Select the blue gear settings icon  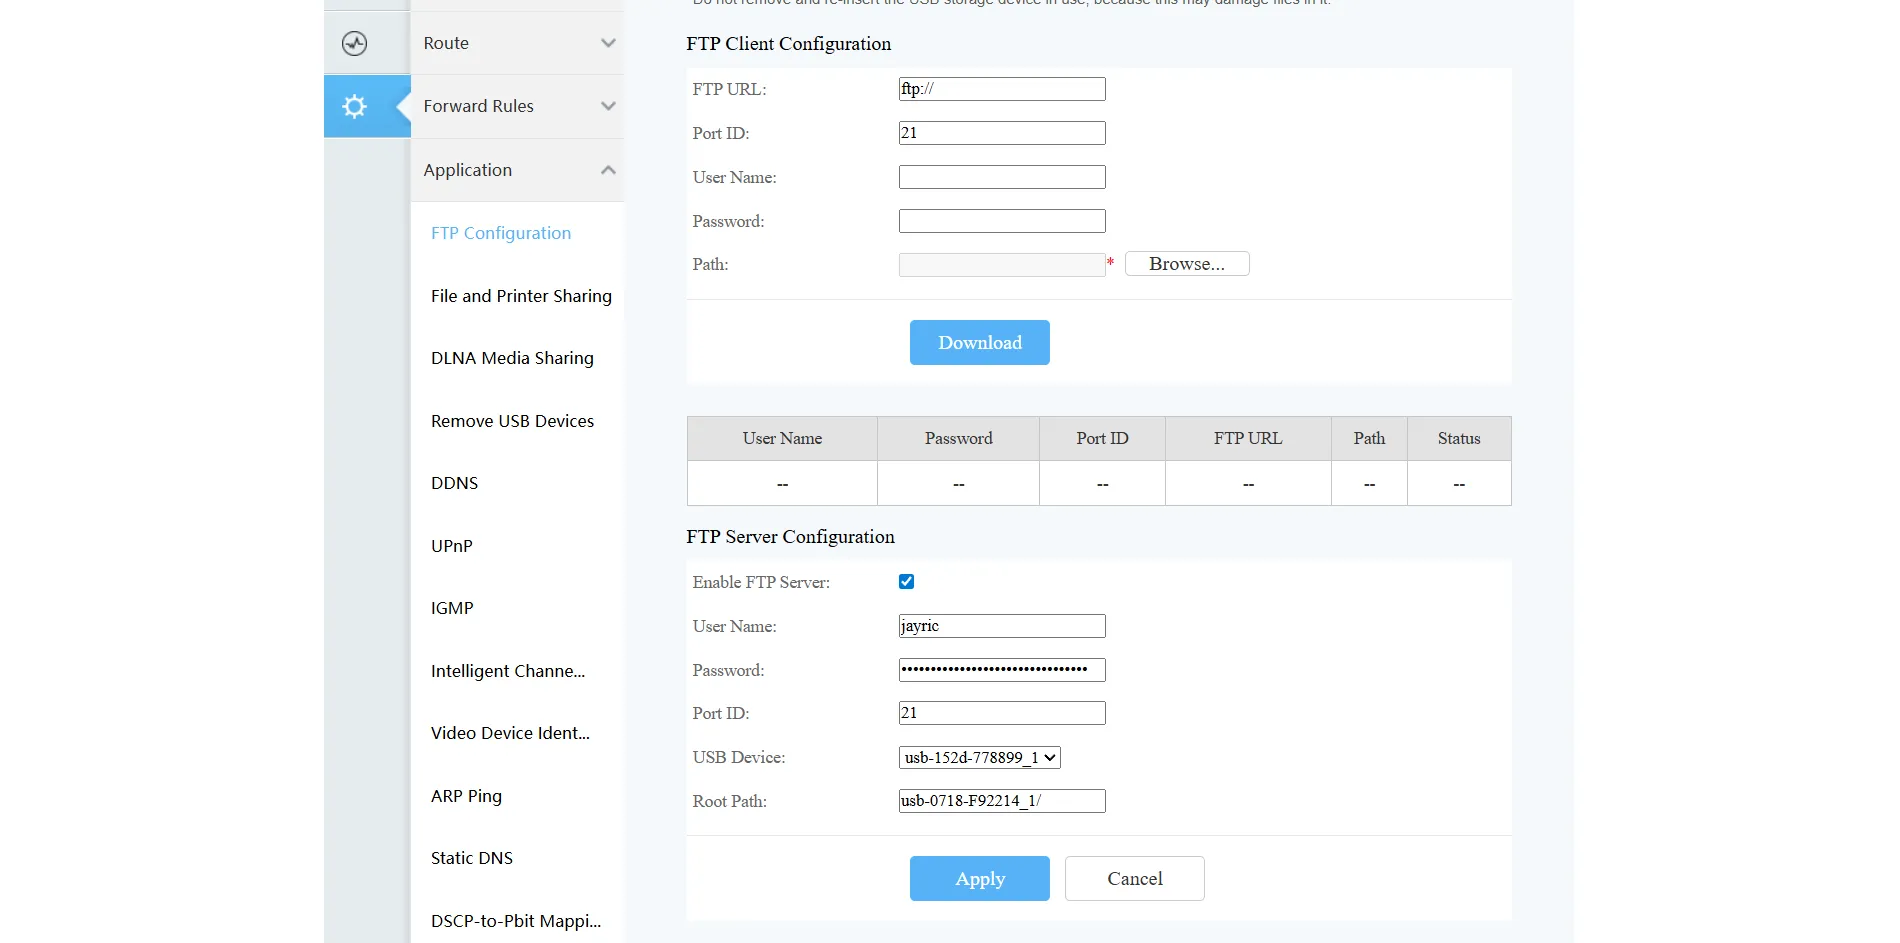tap(353, 106)
